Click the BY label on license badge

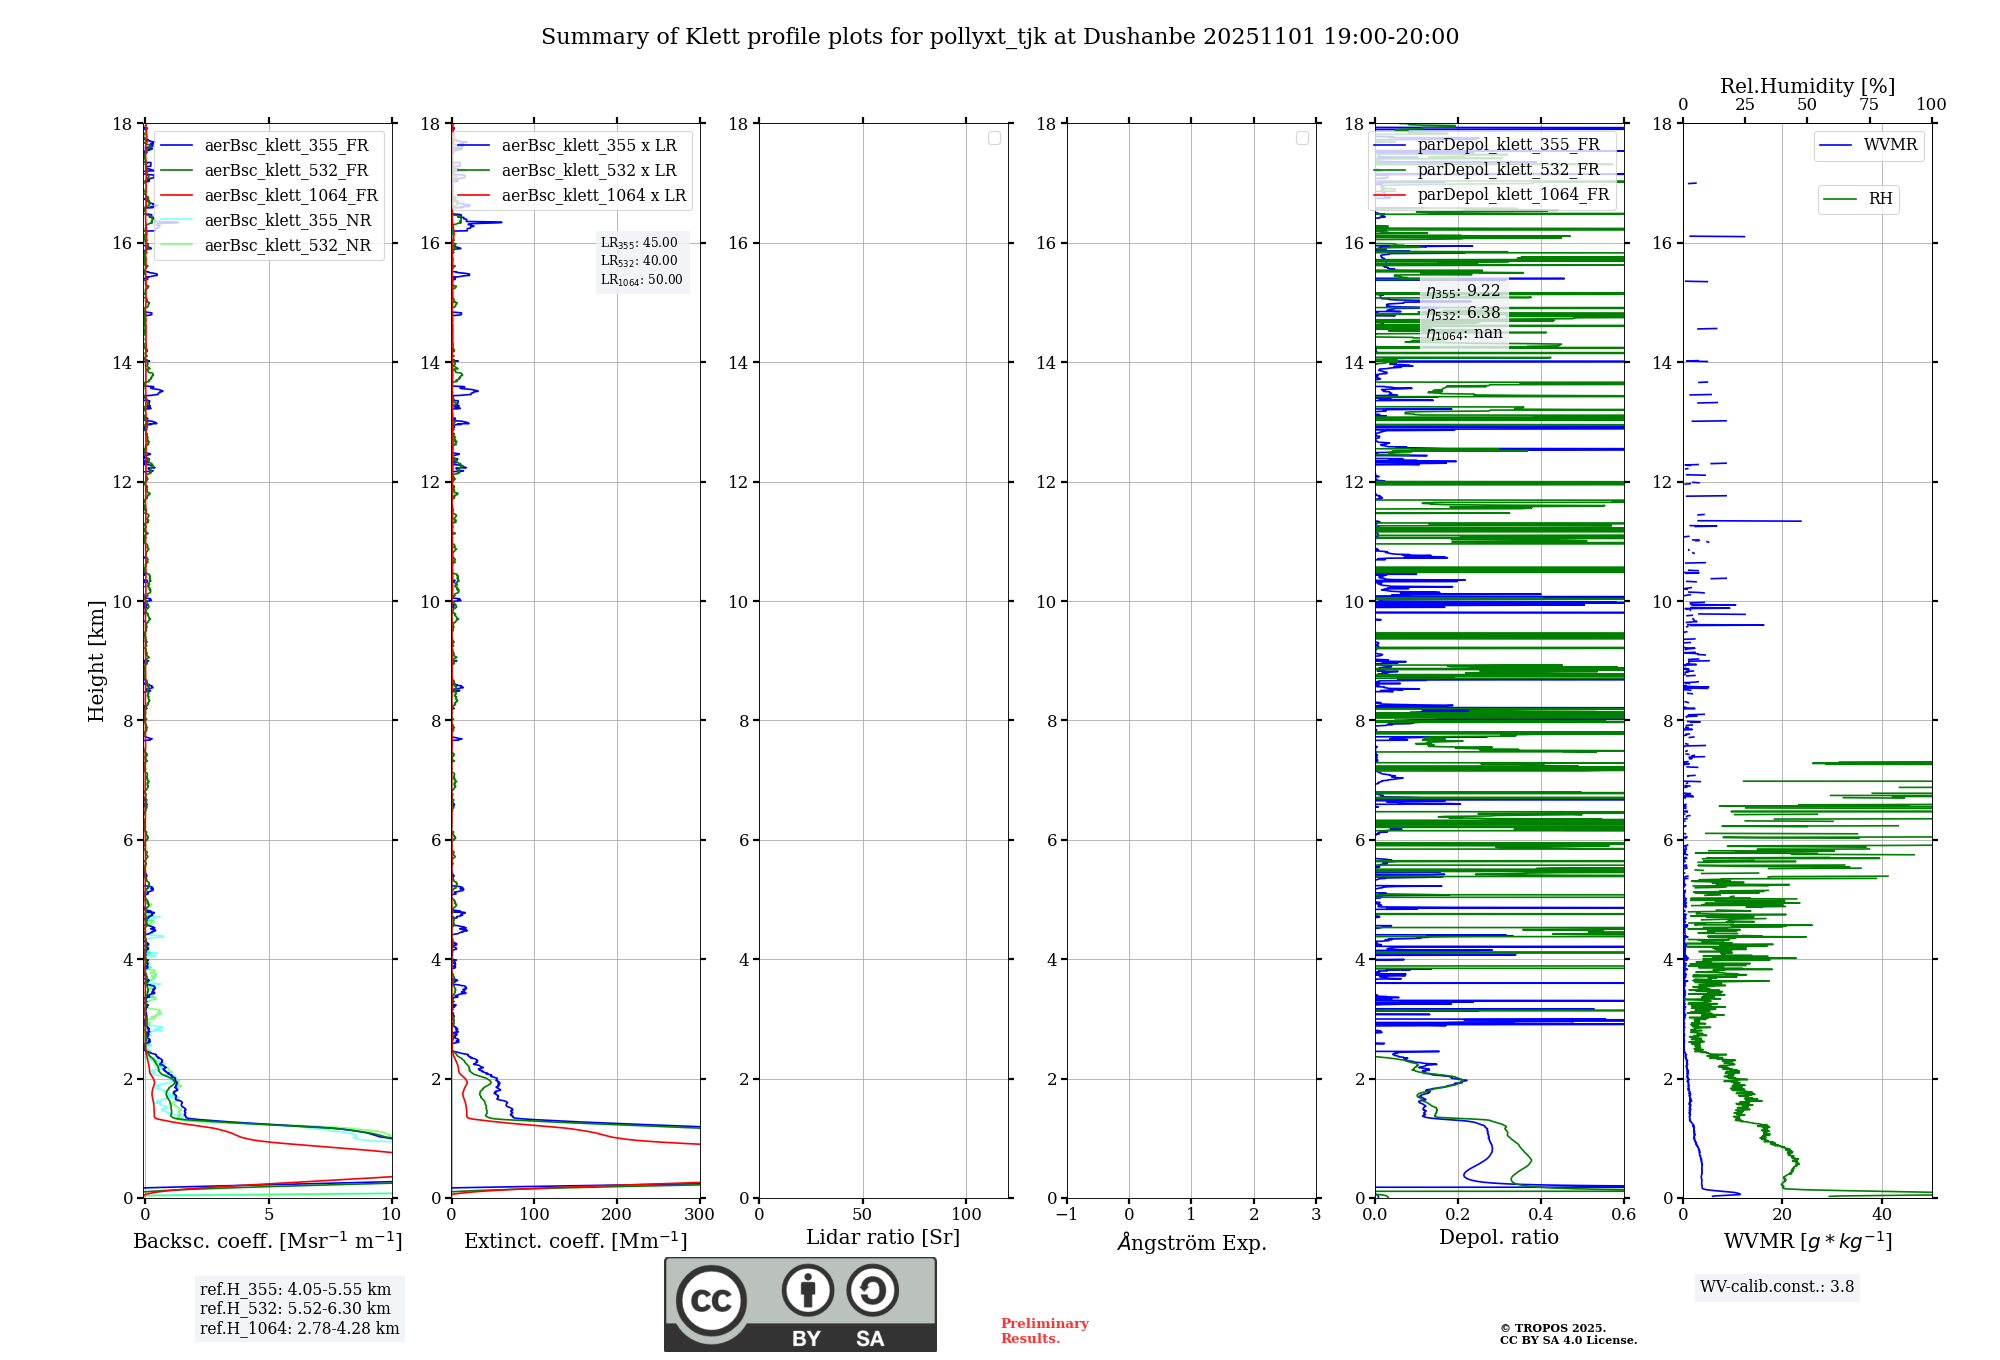coord(806,1339)
